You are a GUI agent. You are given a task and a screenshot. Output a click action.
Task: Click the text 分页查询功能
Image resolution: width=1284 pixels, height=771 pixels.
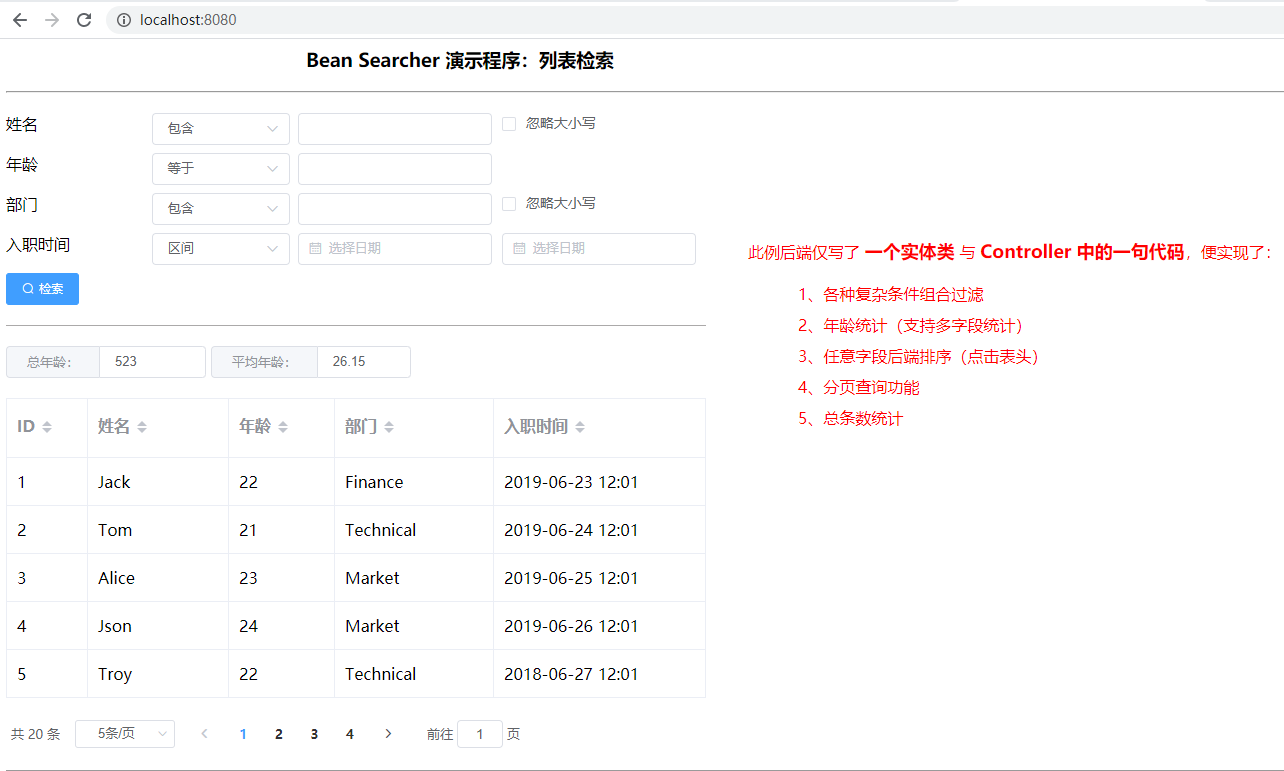(871, 388)
